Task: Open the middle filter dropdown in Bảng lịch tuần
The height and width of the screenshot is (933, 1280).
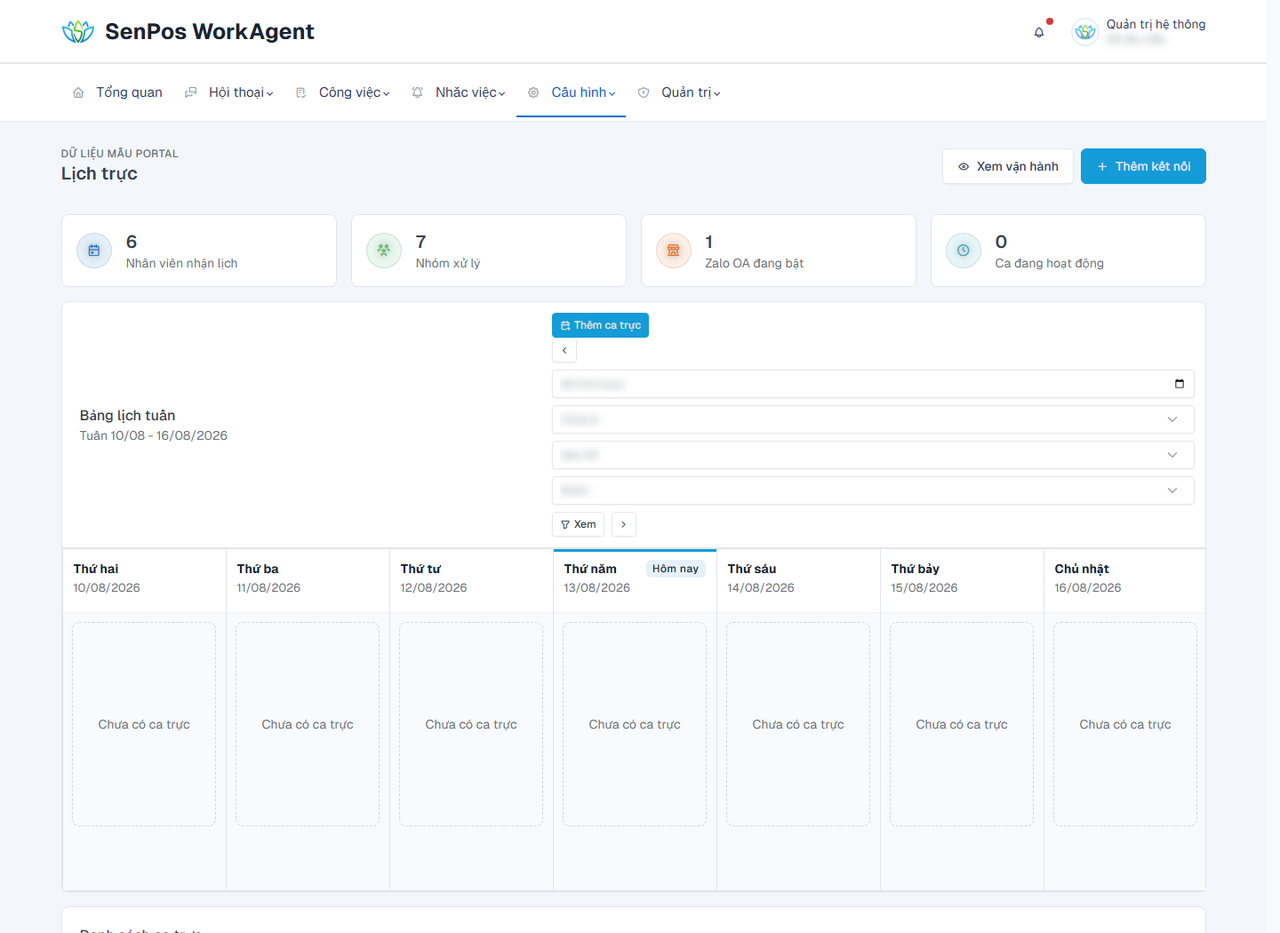Action: tap(873, 455)
